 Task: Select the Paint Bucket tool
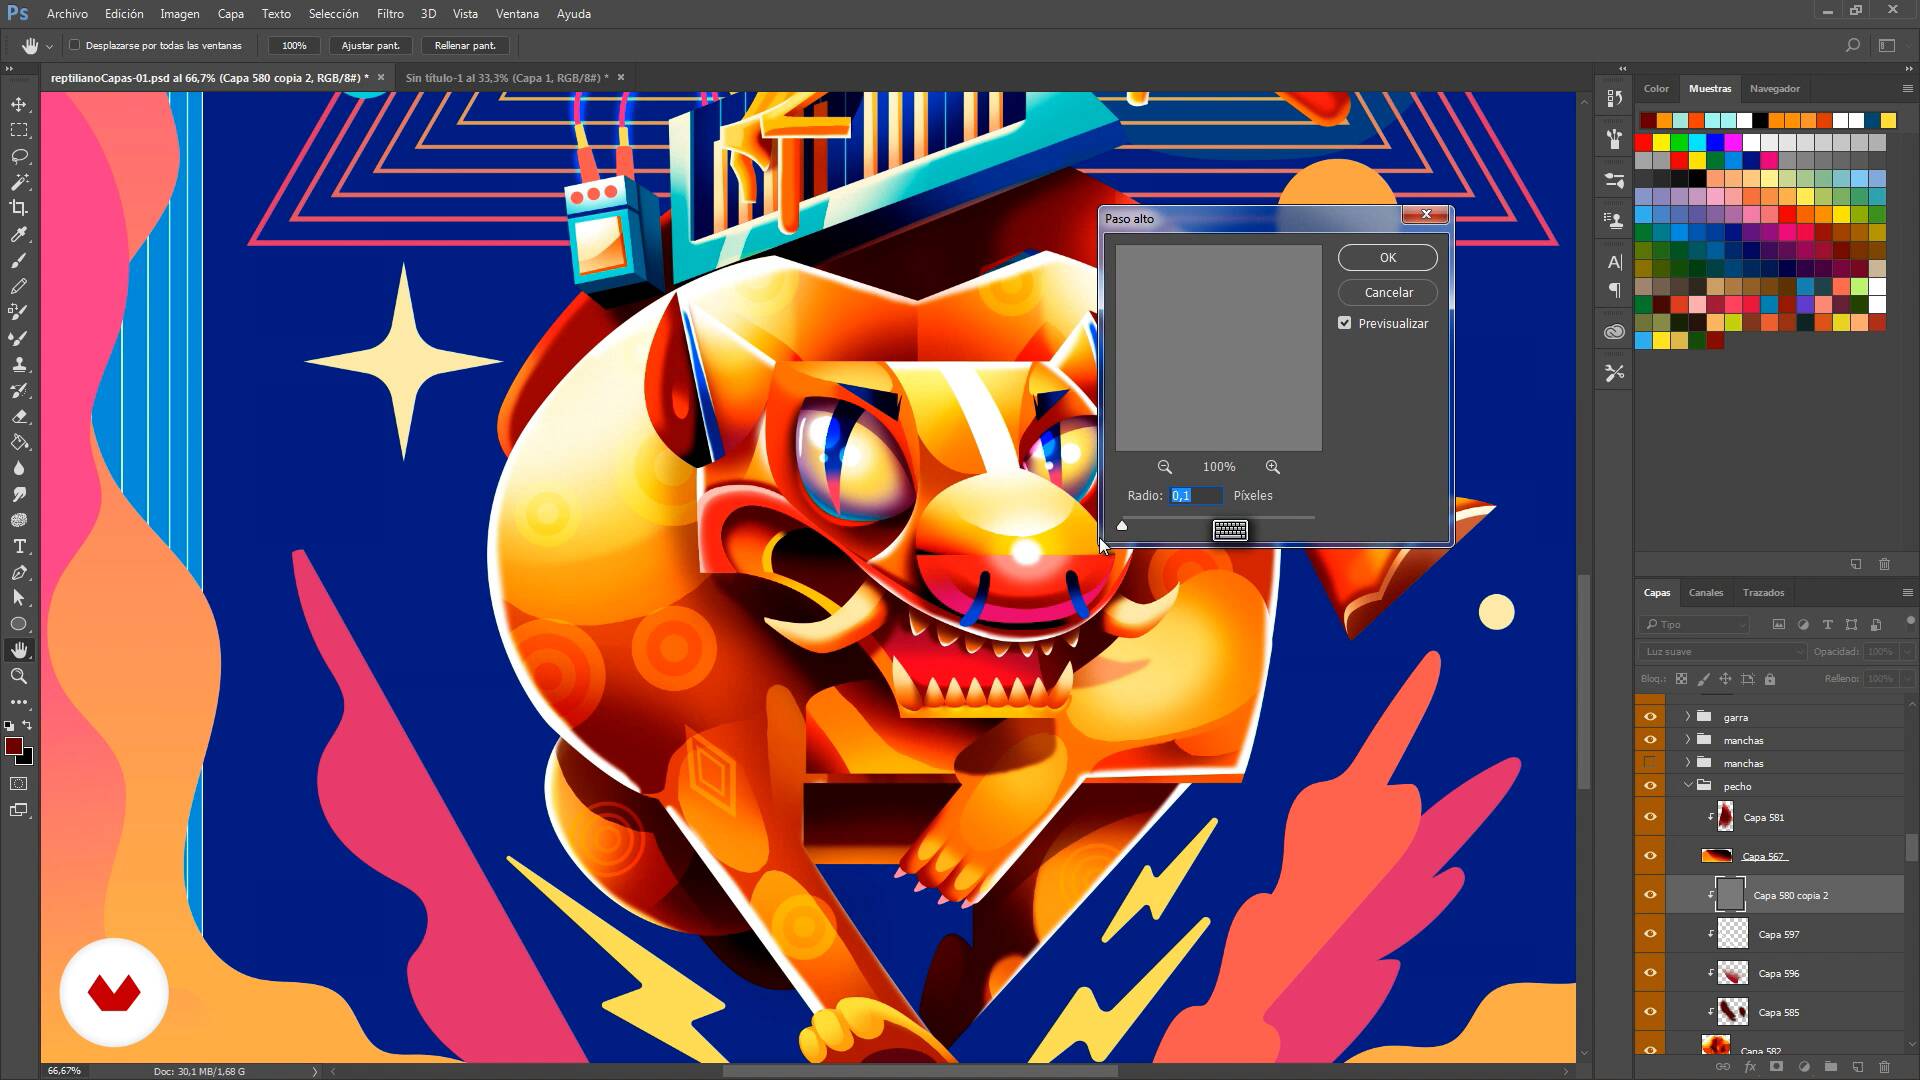19,442
